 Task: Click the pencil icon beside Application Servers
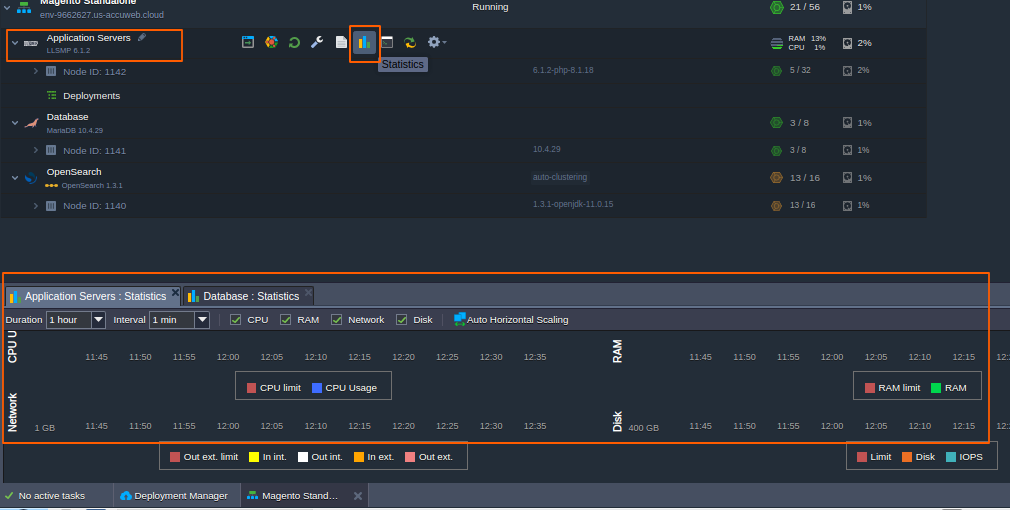point(142,37)
